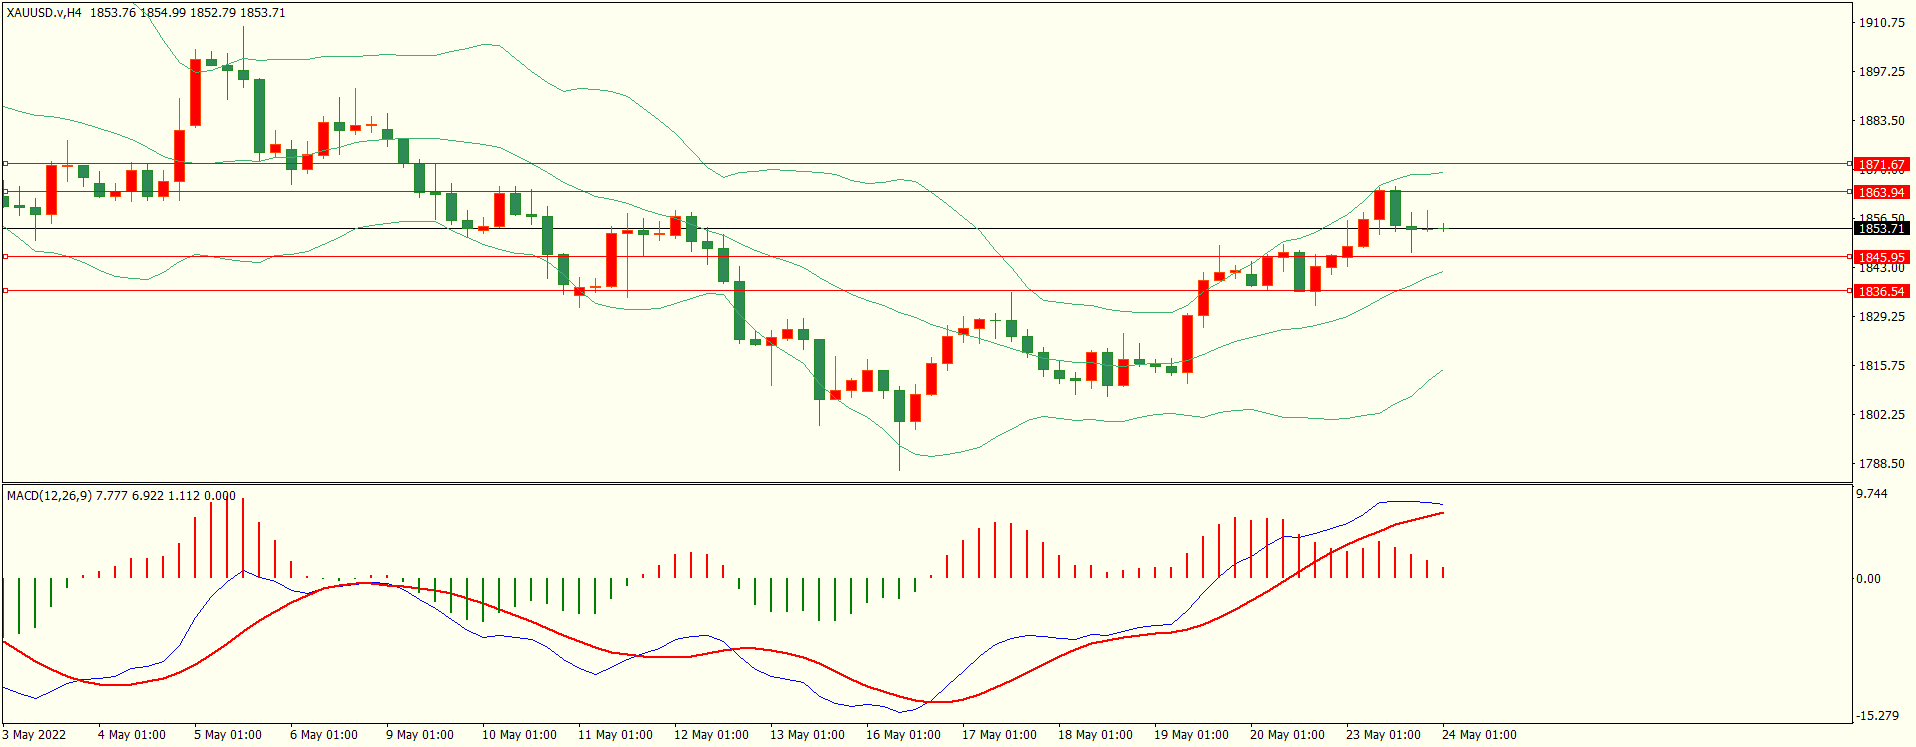The width and height of the screenshot is (1916, 747).
Task: Click the 1788.50 price axis value
Action: [1880, 463]
